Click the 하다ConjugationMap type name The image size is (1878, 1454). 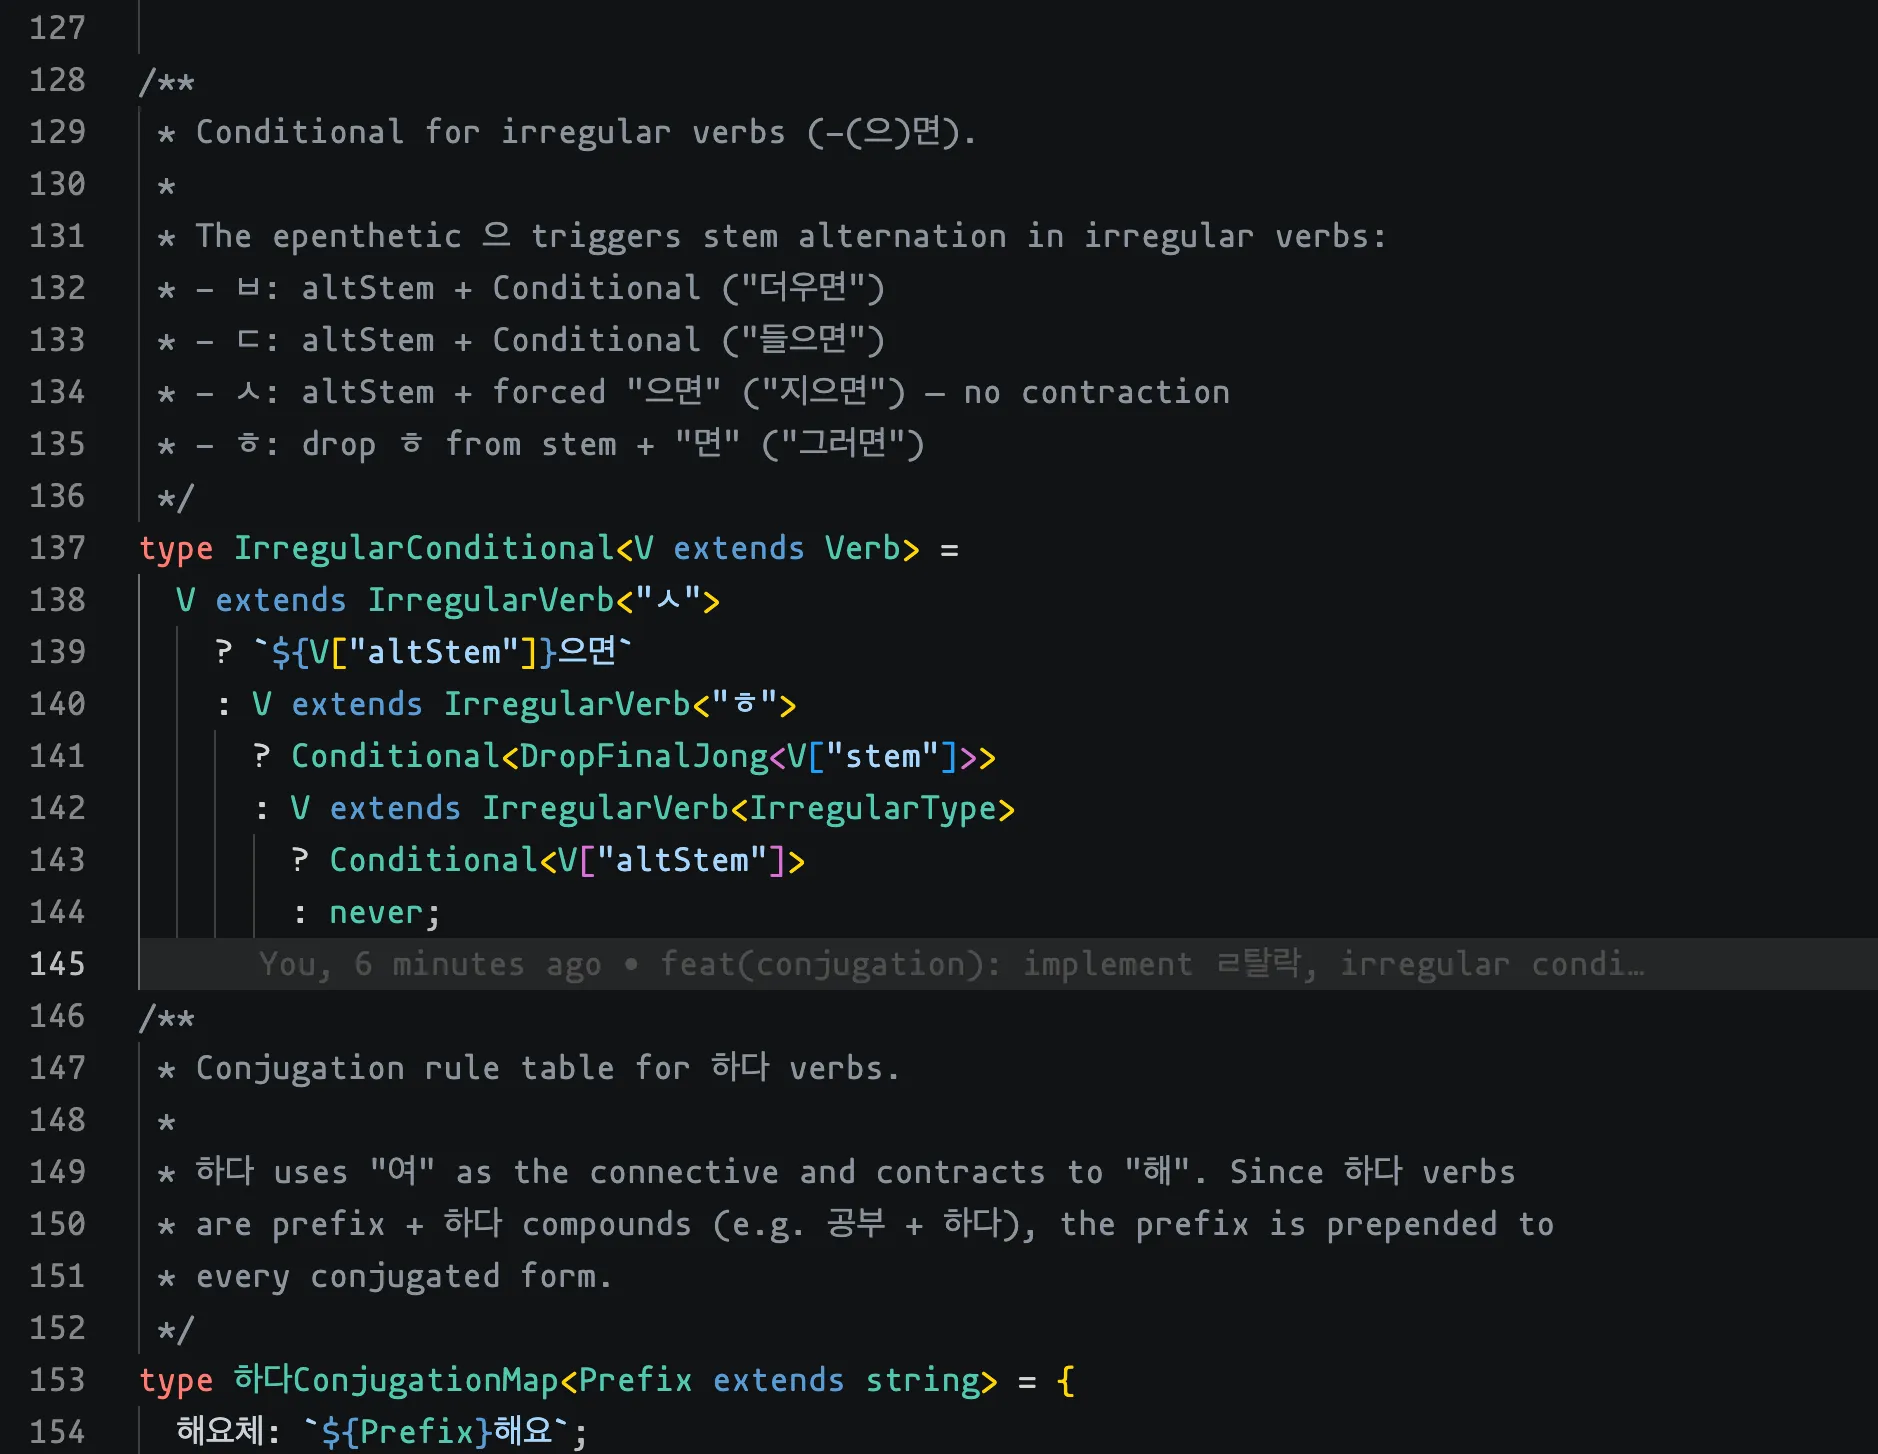pos(395,1380)
